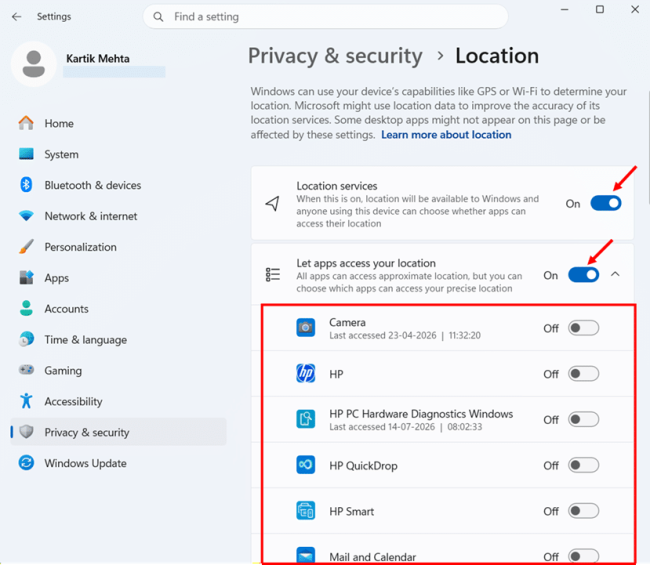
Task: Click the HP Smart app name
Action: [352, 511]
